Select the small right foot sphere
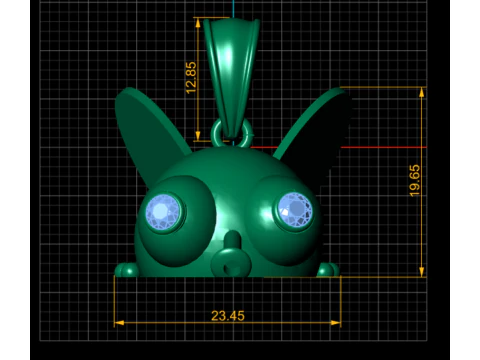The image size is (480, 360). [328, 270]
